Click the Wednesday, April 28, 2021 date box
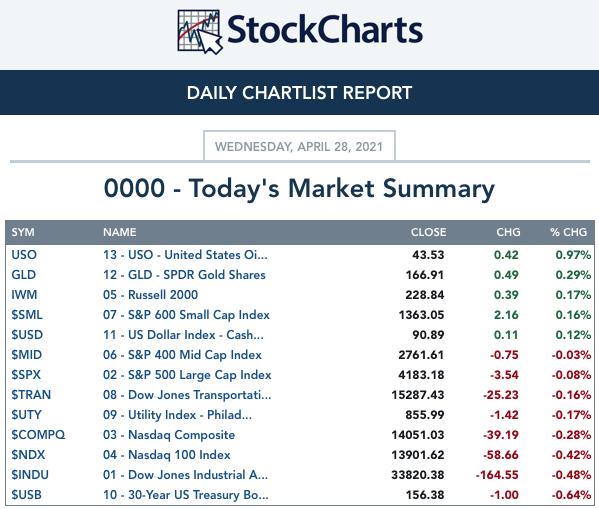Viewport: 599px width, 509px height. coord(299,146)
